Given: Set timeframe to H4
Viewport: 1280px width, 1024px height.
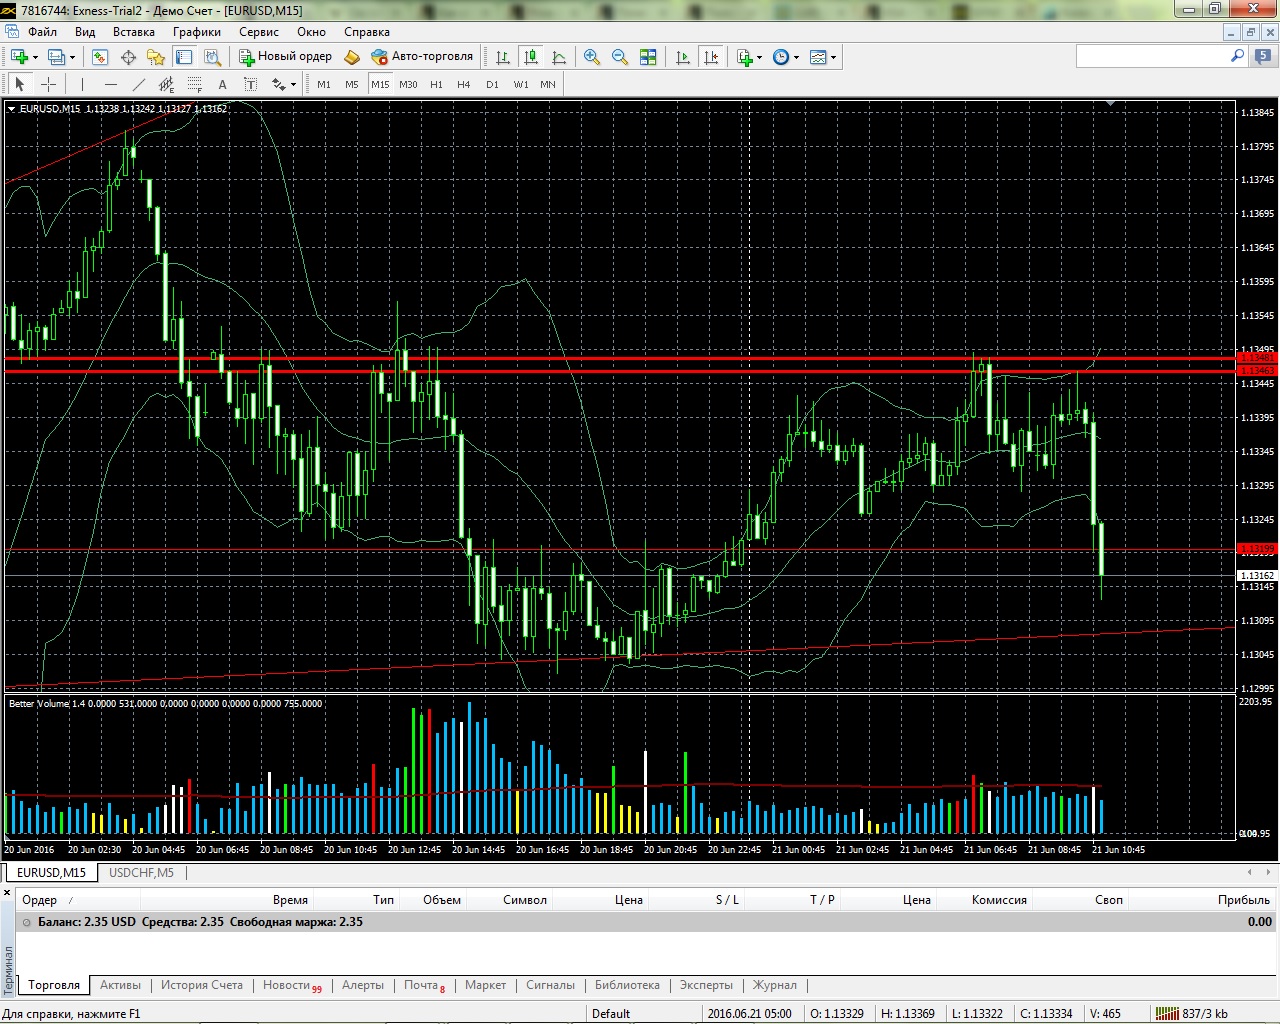Looking at the screenshot, I should 464,84.
